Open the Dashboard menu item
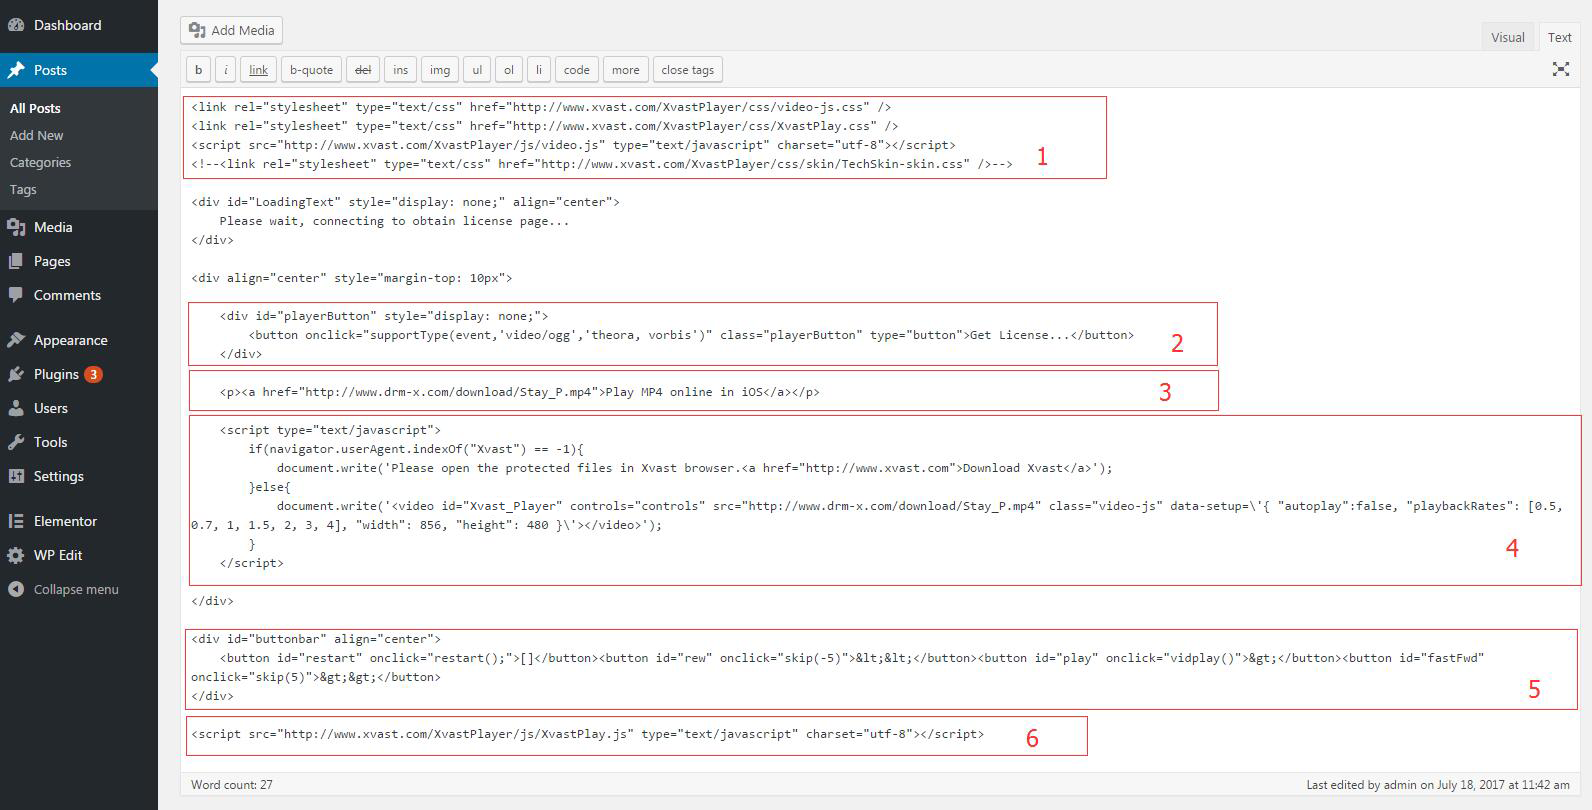The height and width of the screenshot is (810, 1592). pos(79,25)
